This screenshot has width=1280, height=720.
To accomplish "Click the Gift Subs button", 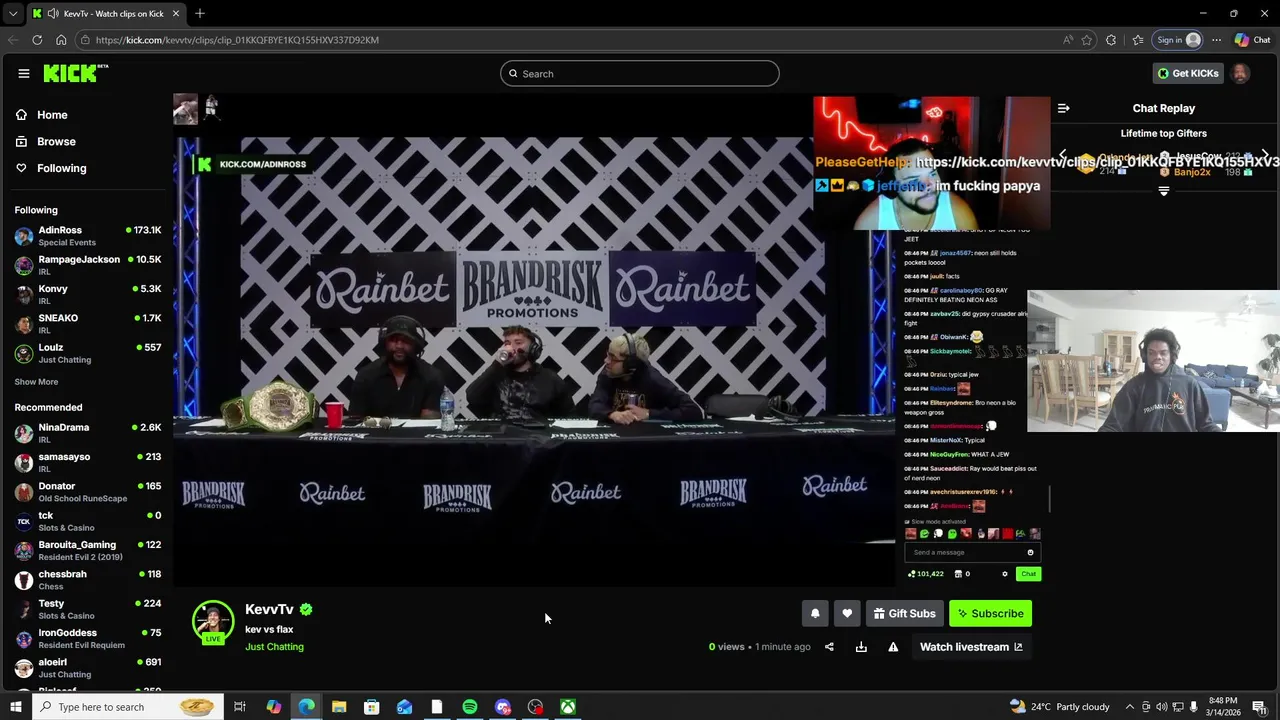I will coord(904,613).
